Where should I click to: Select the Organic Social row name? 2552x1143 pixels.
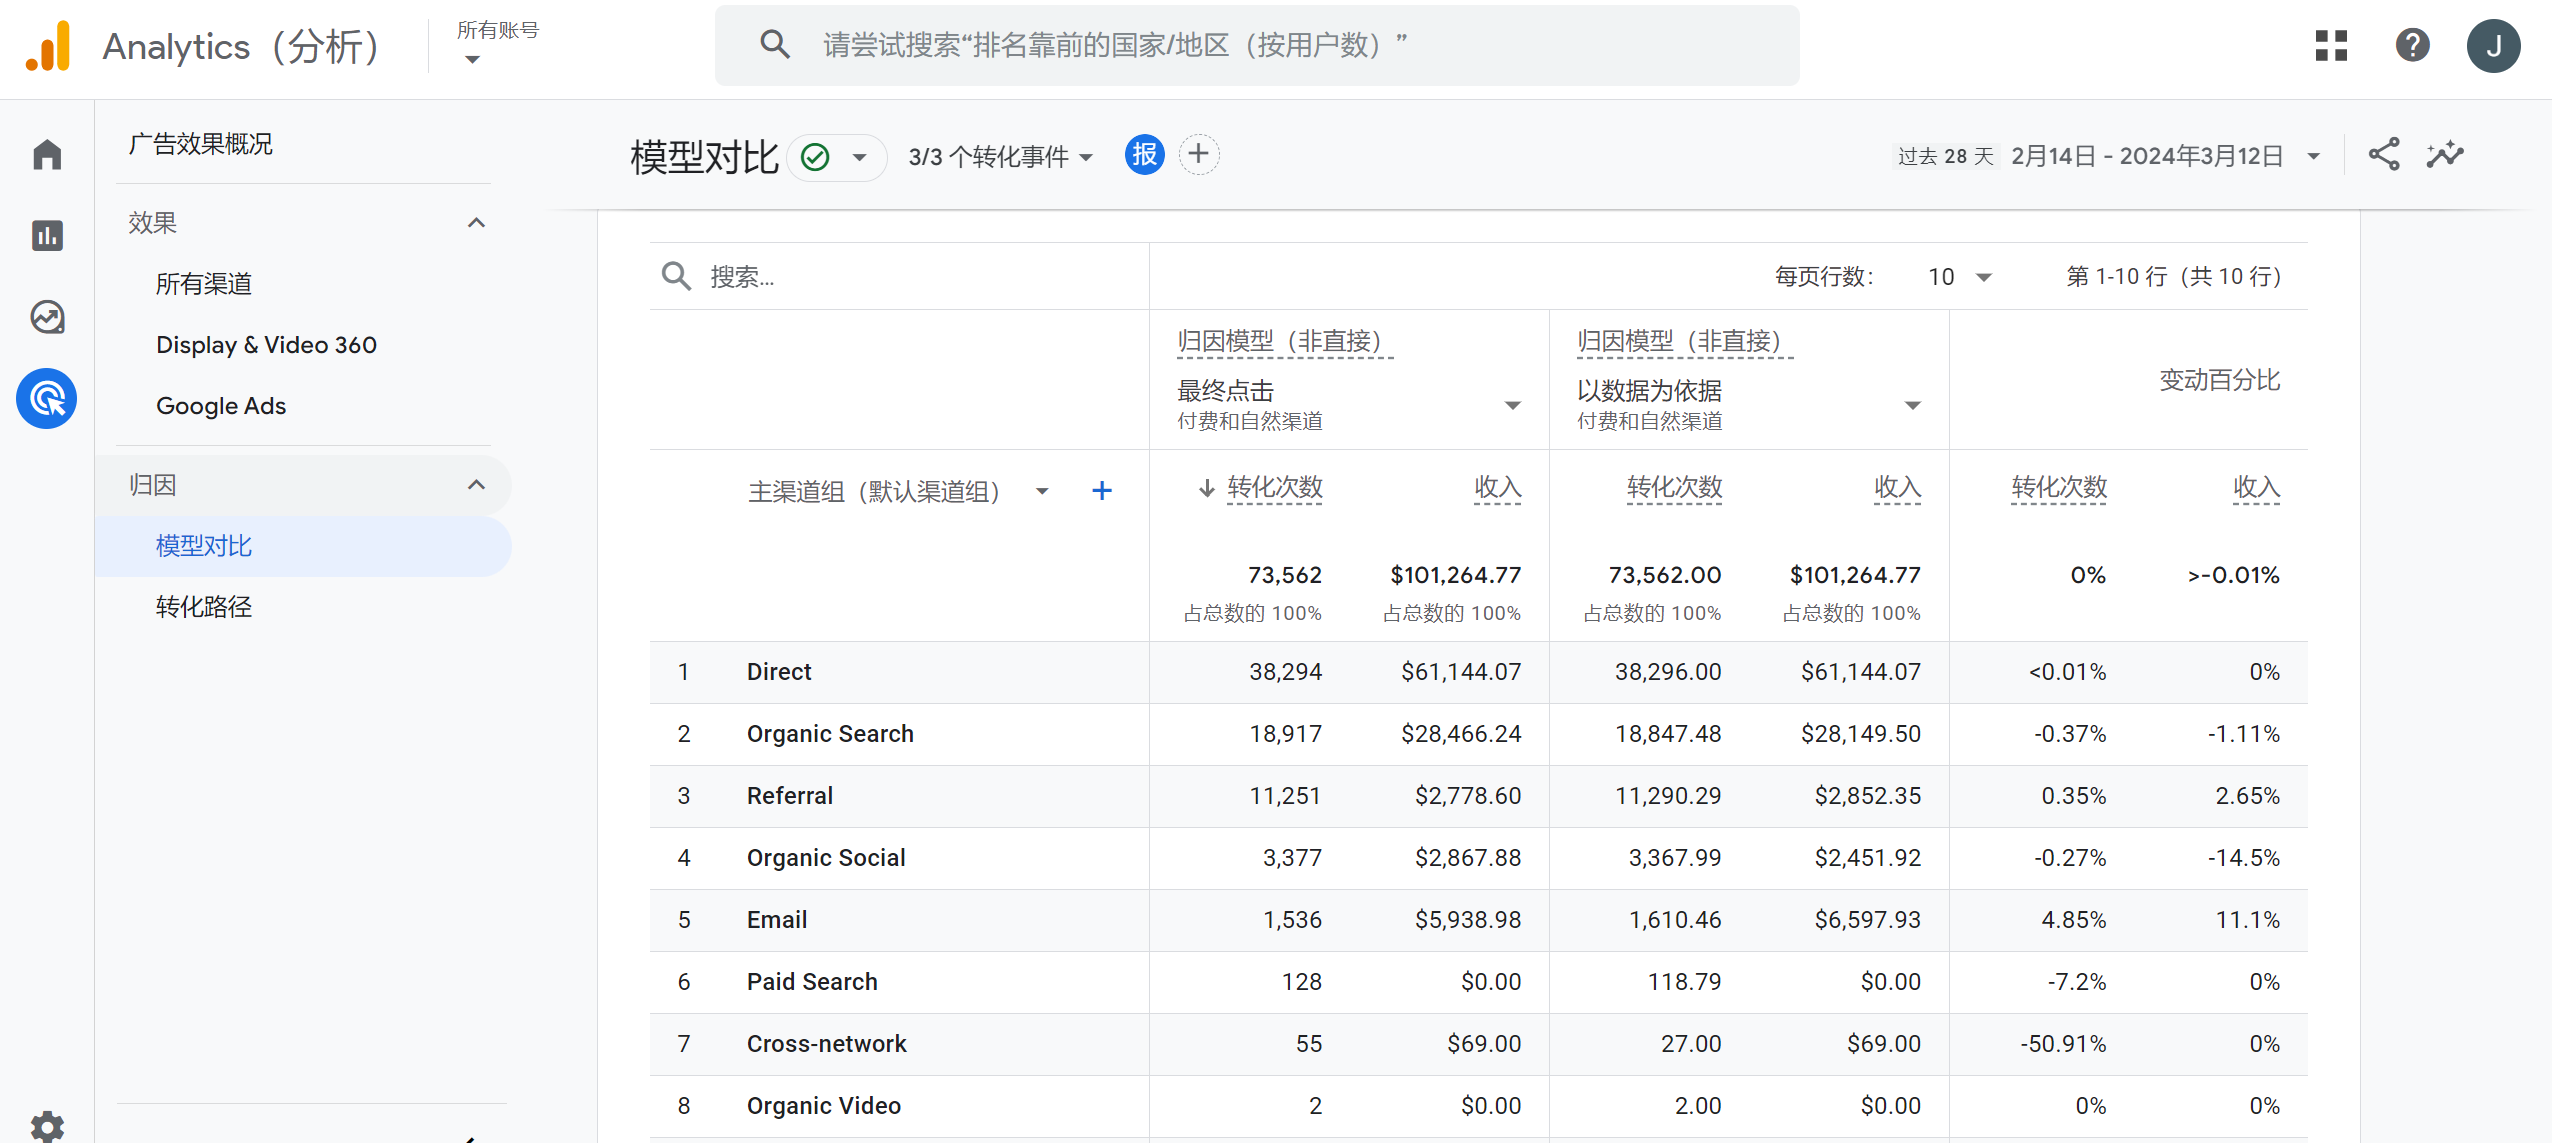(826, 858)
